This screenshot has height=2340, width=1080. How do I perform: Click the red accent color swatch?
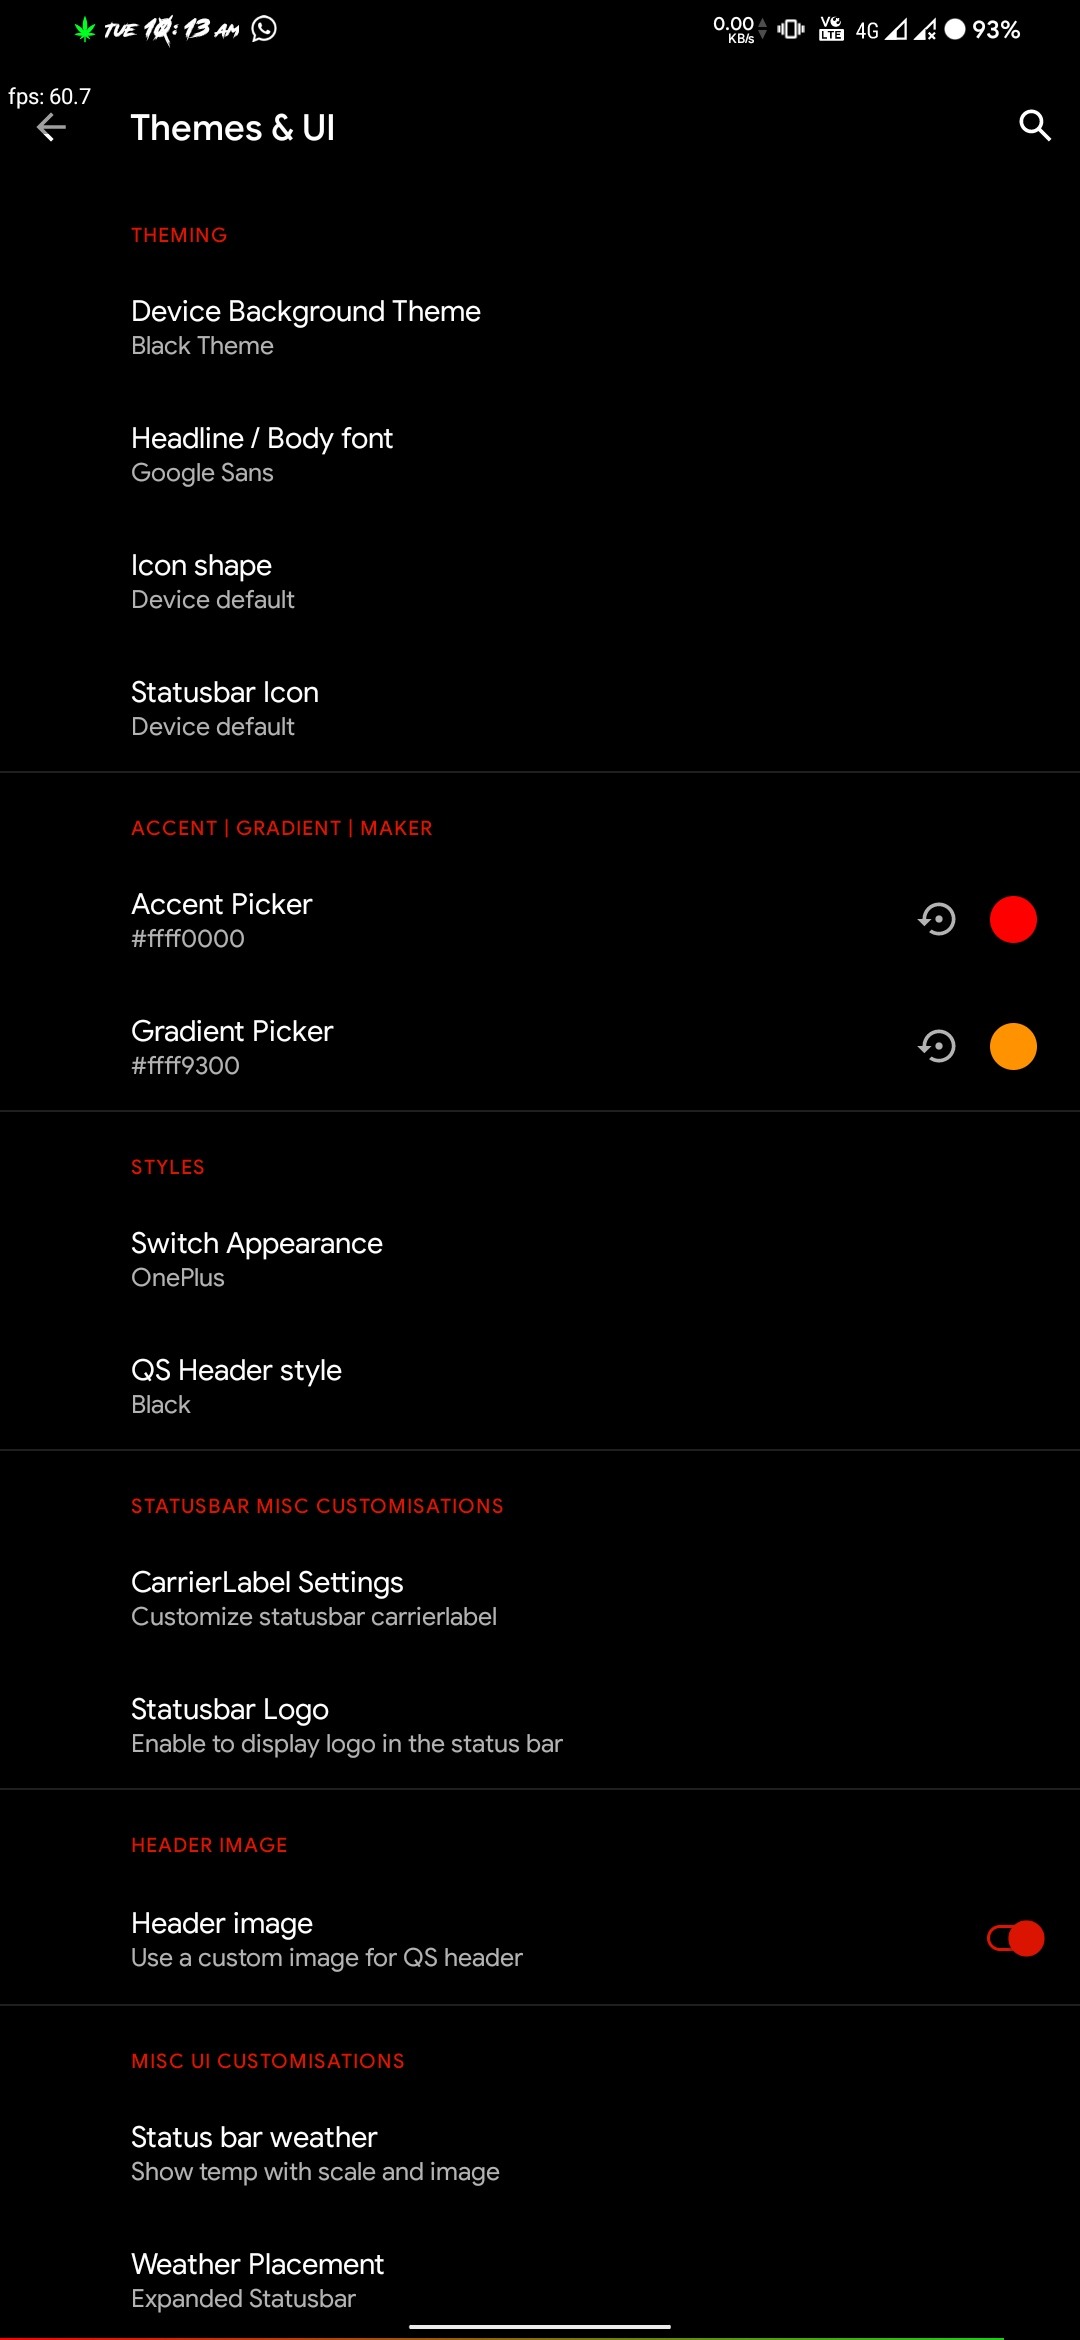tap(1013, 919)
